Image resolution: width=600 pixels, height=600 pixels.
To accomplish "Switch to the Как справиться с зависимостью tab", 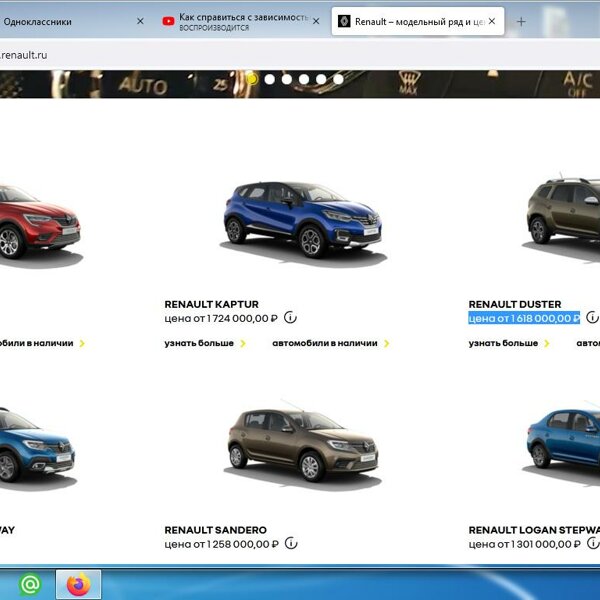I will click(242, 22).
